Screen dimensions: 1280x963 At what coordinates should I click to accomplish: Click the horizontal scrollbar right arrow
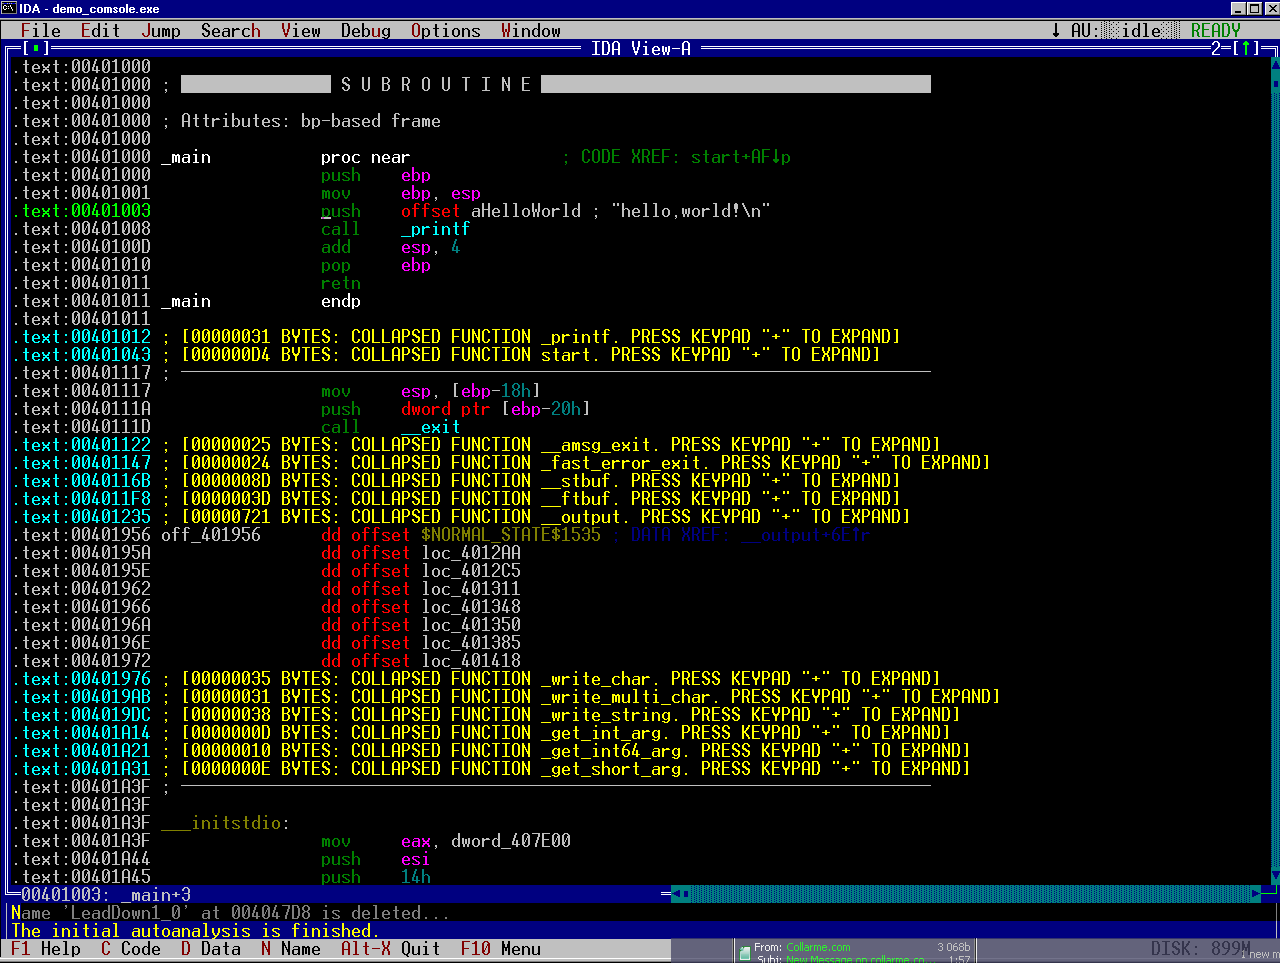tap(1256, 894)
